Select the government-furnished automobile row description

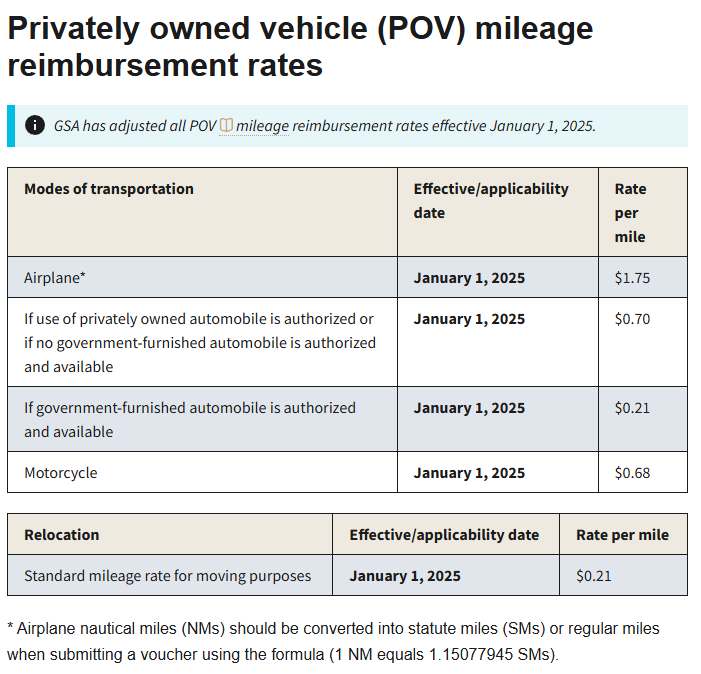190,420
